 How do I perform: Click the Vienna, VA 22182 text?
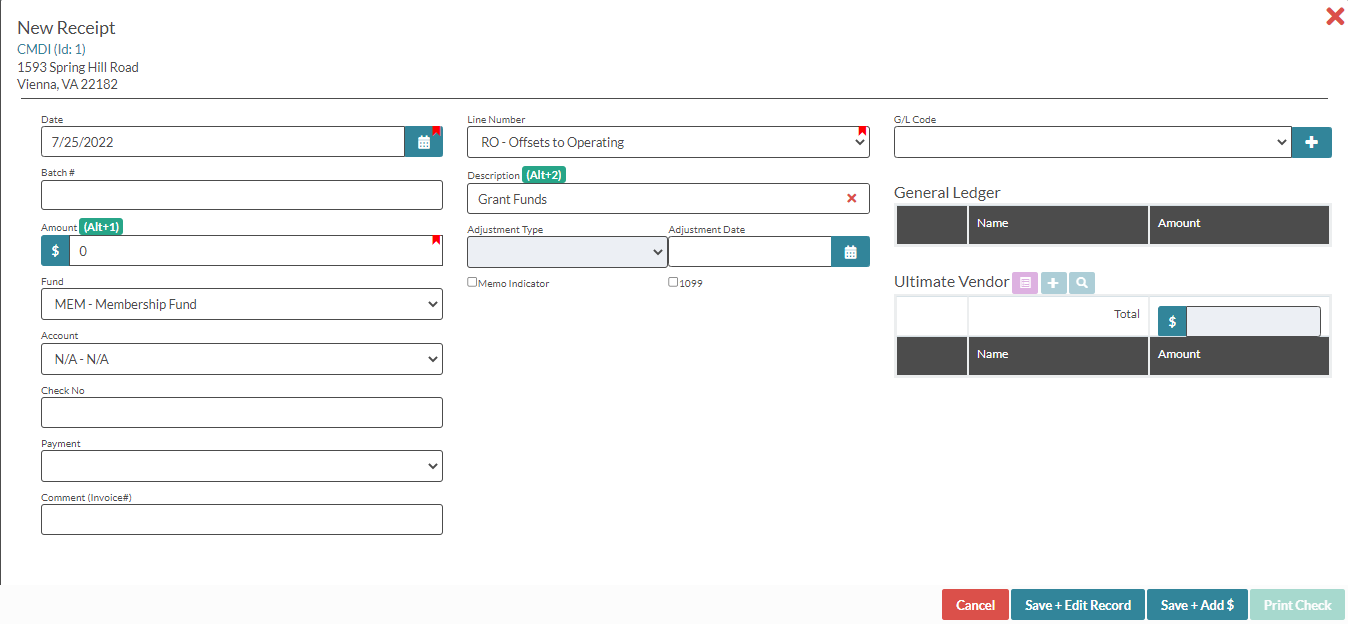click(x=67, y=84)
